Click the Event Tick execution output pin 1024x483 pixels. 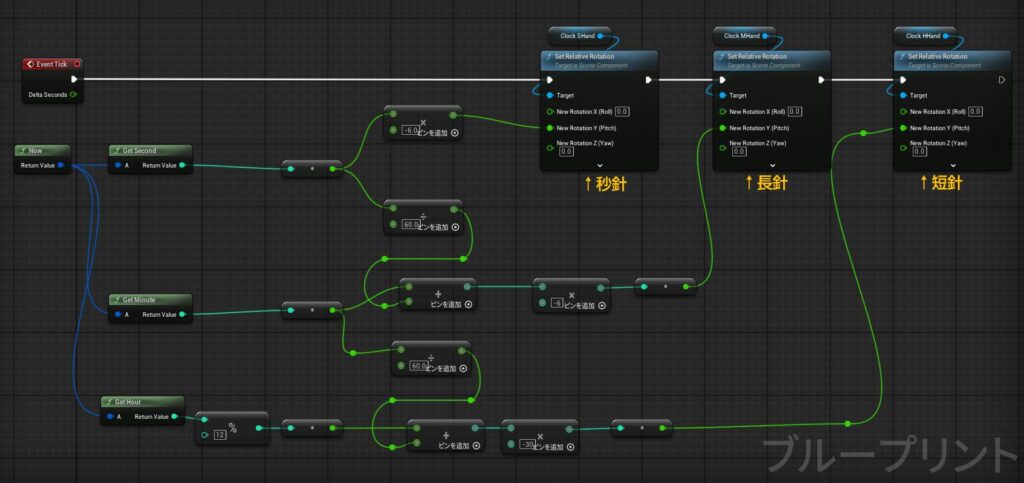click(x=73, y=79)
